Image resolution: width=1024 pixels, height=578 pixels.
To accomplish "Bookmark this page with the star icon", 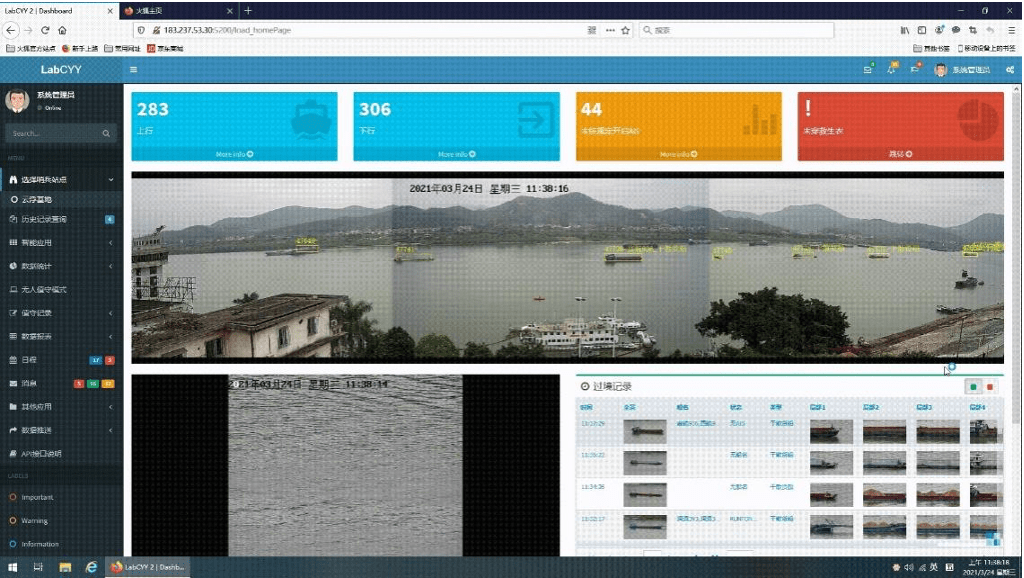I will (x=626, y=30).
